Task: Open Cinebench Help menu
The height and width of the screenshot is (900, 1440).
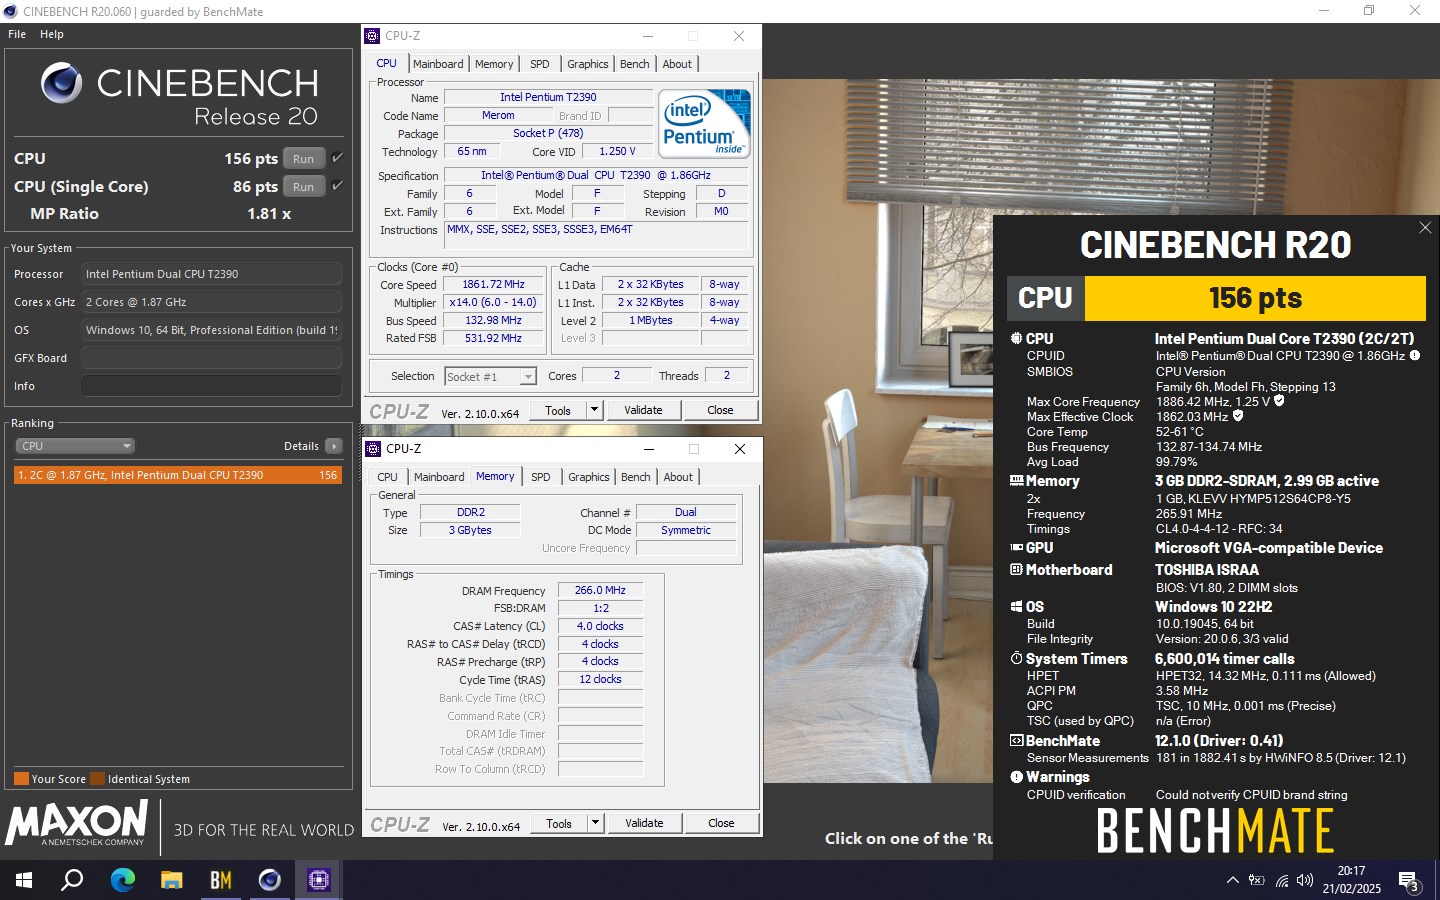Action: point(52,34)
